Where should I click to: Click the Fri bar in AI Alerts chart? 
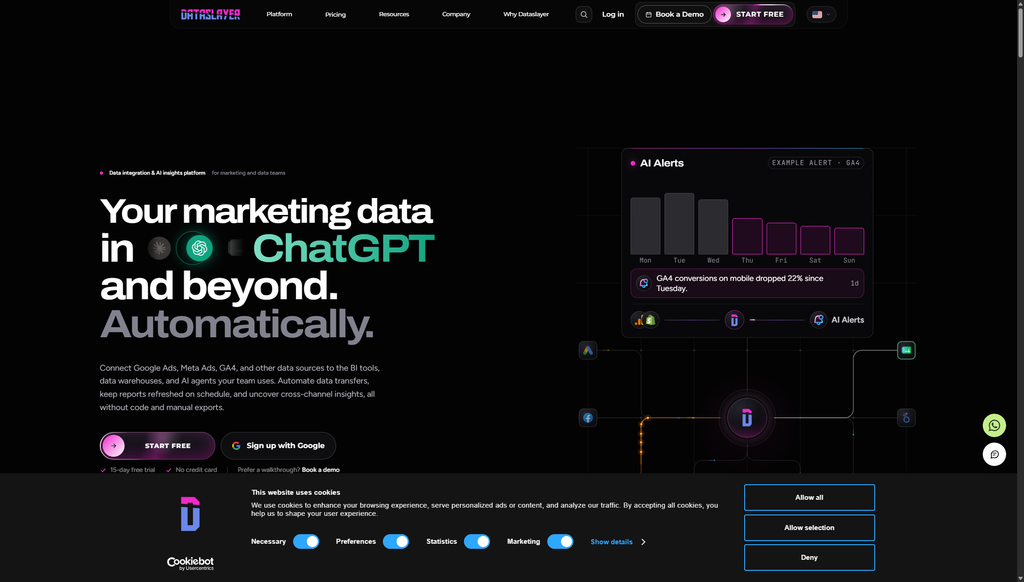(781, 238)
